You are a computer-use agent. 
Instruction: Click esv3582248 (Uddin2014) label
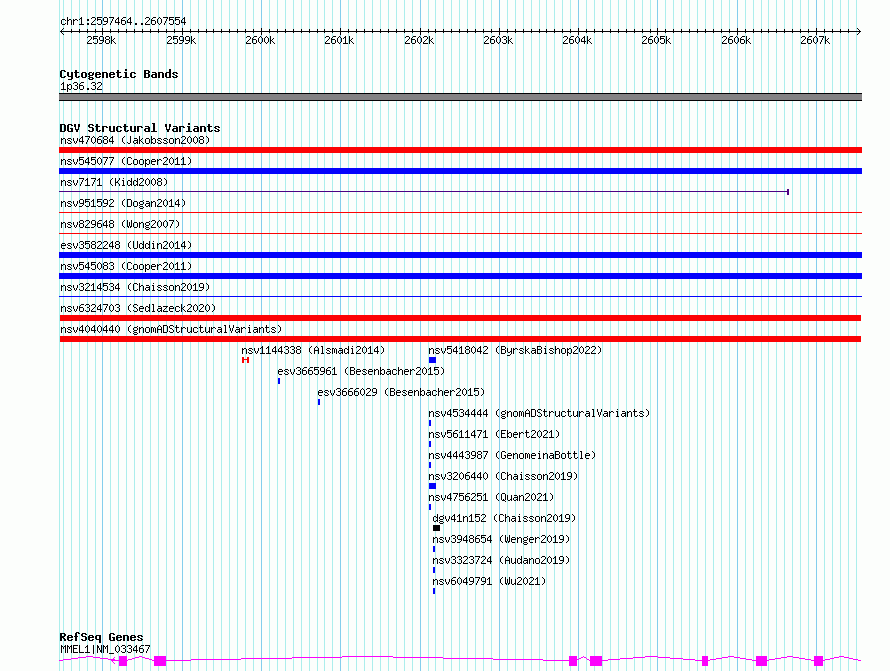pos(126,245)
